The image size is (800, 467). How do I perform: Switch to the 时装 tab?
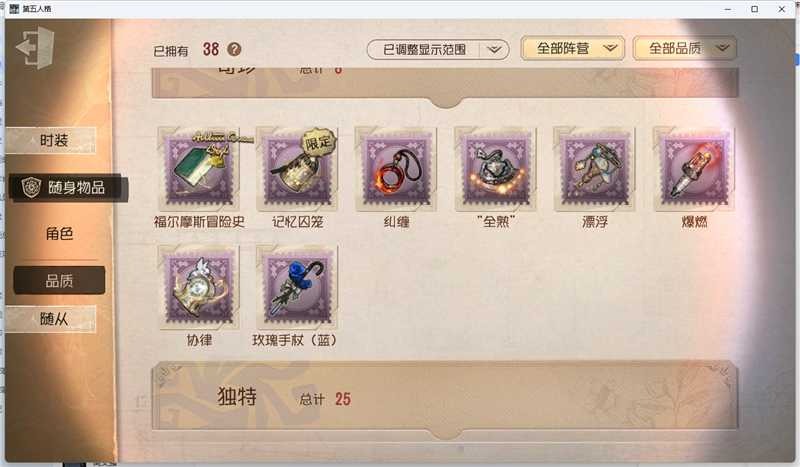pos(51,140)
